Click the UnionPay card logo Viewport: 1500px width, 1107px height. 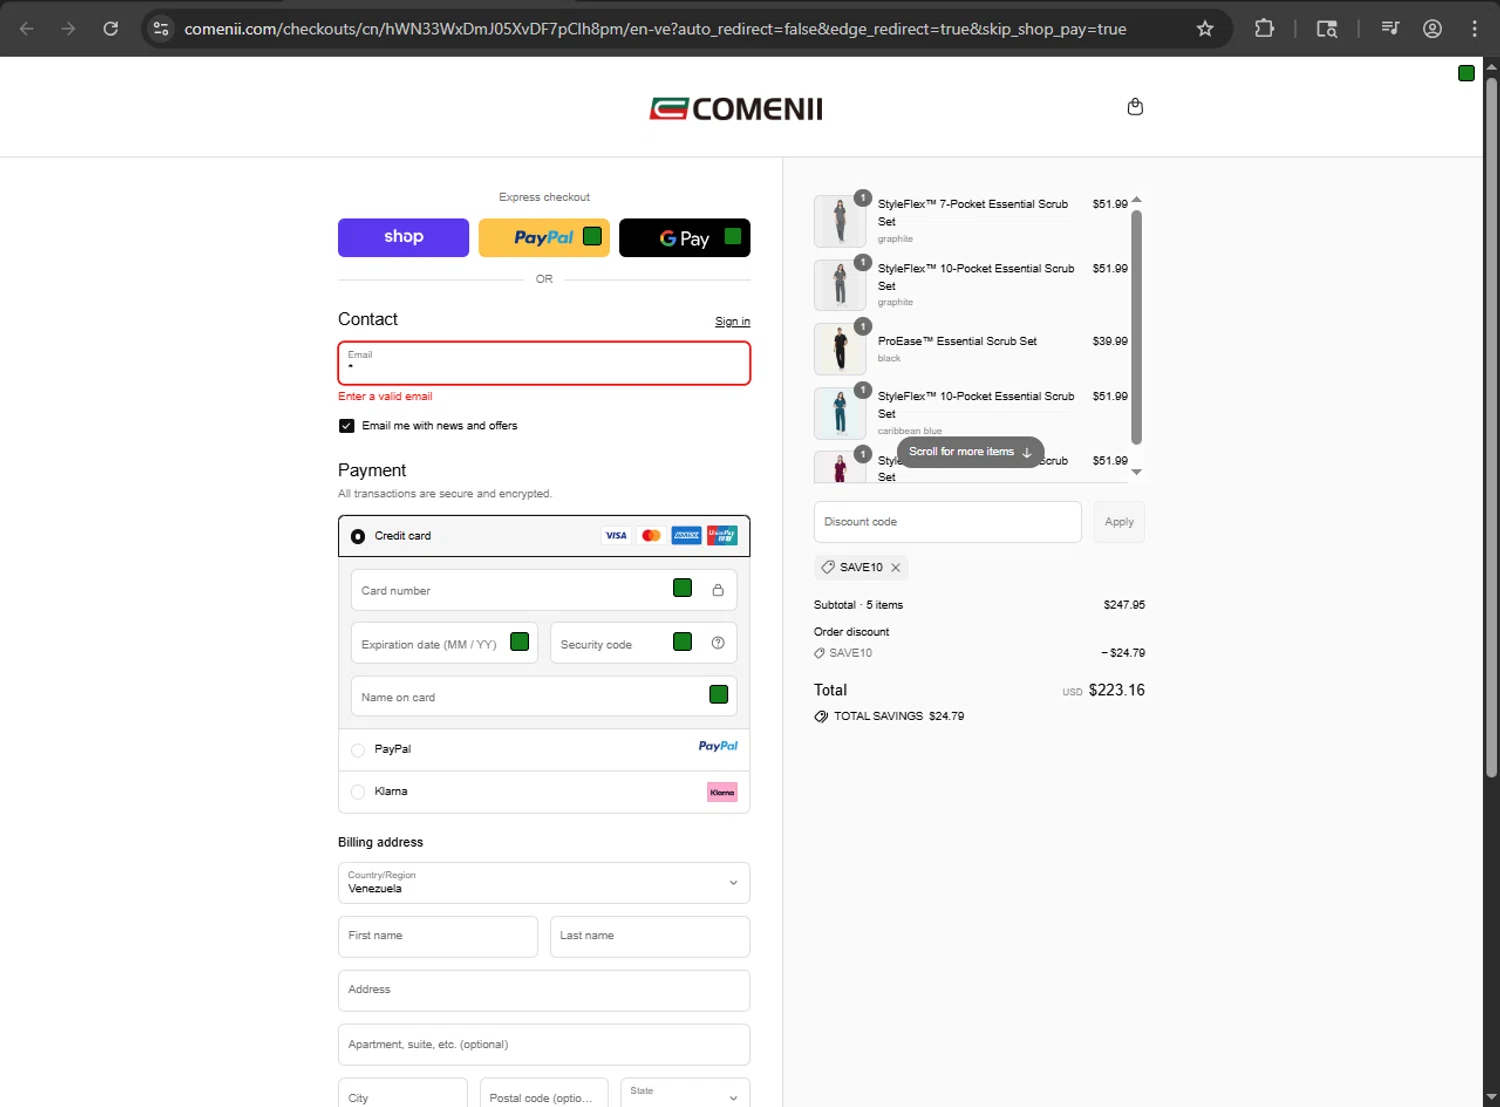click(x=722, y=535)
